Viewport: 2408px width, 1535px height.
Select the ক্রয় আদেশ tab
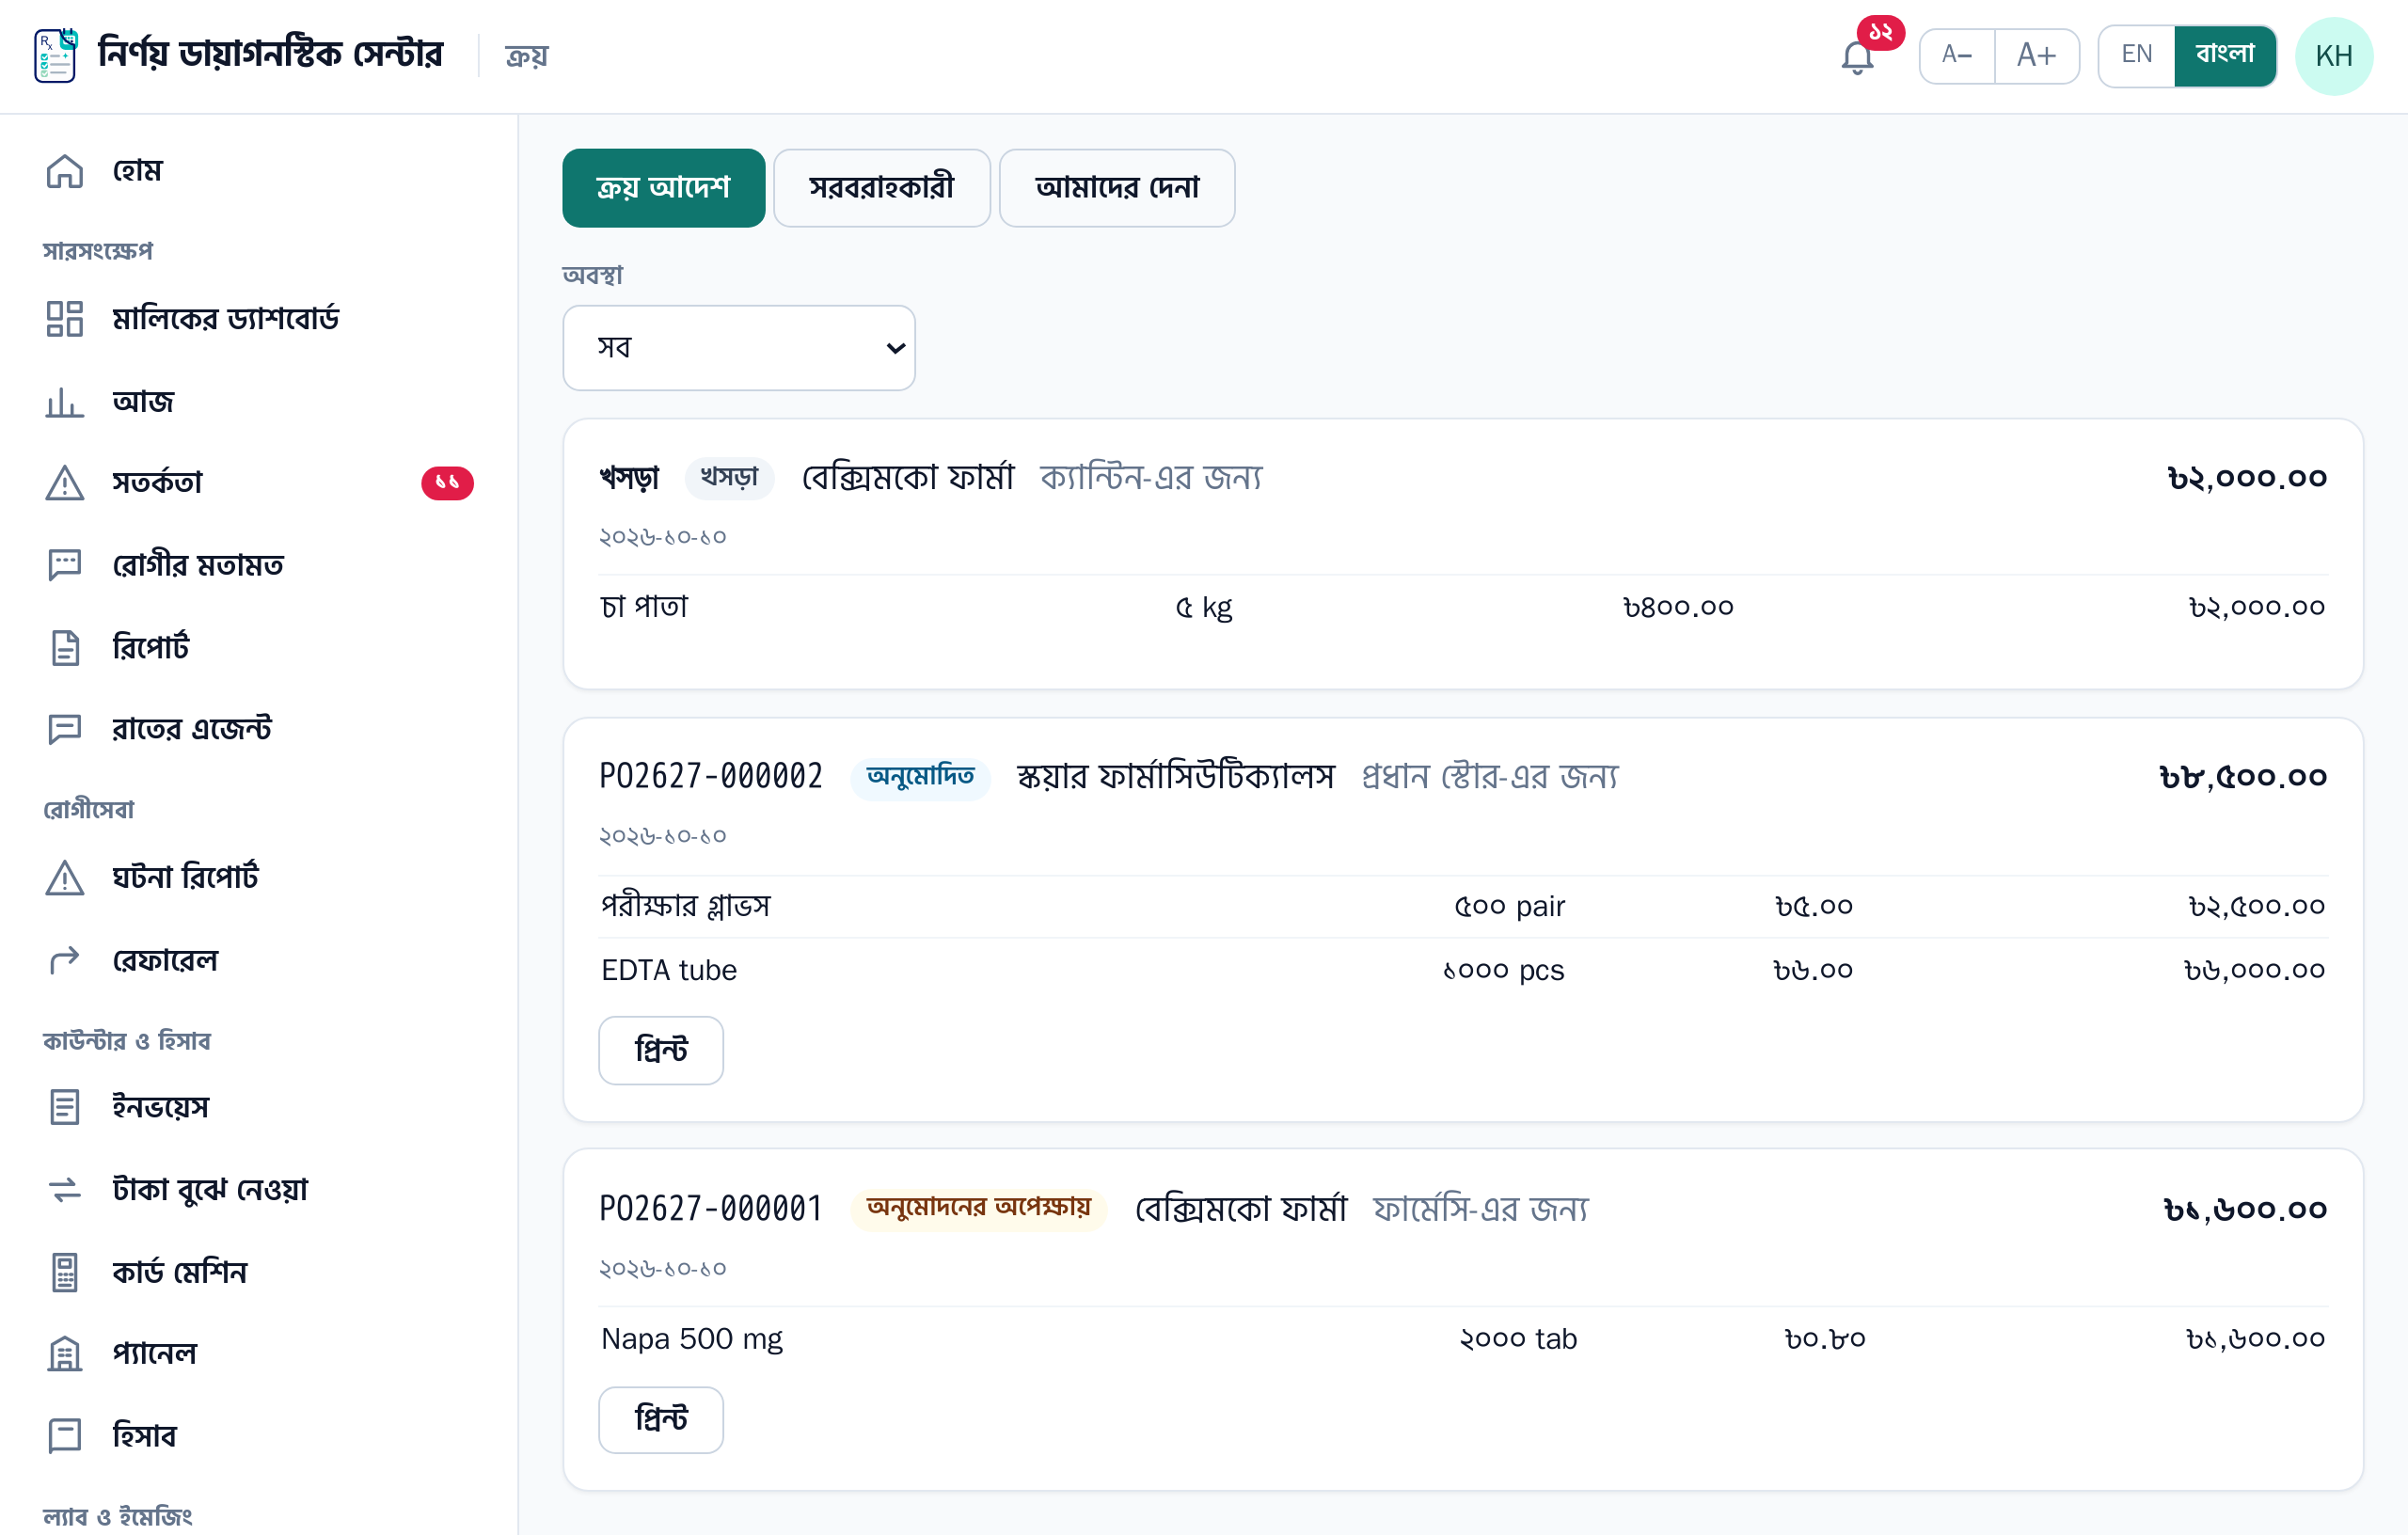pyautogui.click(x=663, y=188)
